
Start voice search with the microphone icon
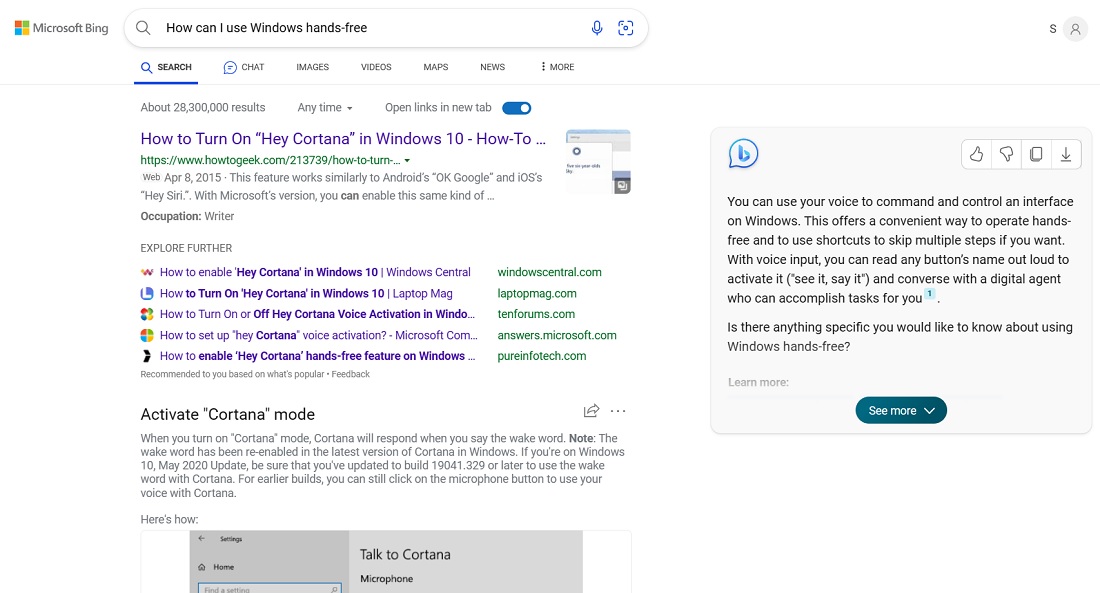click(597, 28)
